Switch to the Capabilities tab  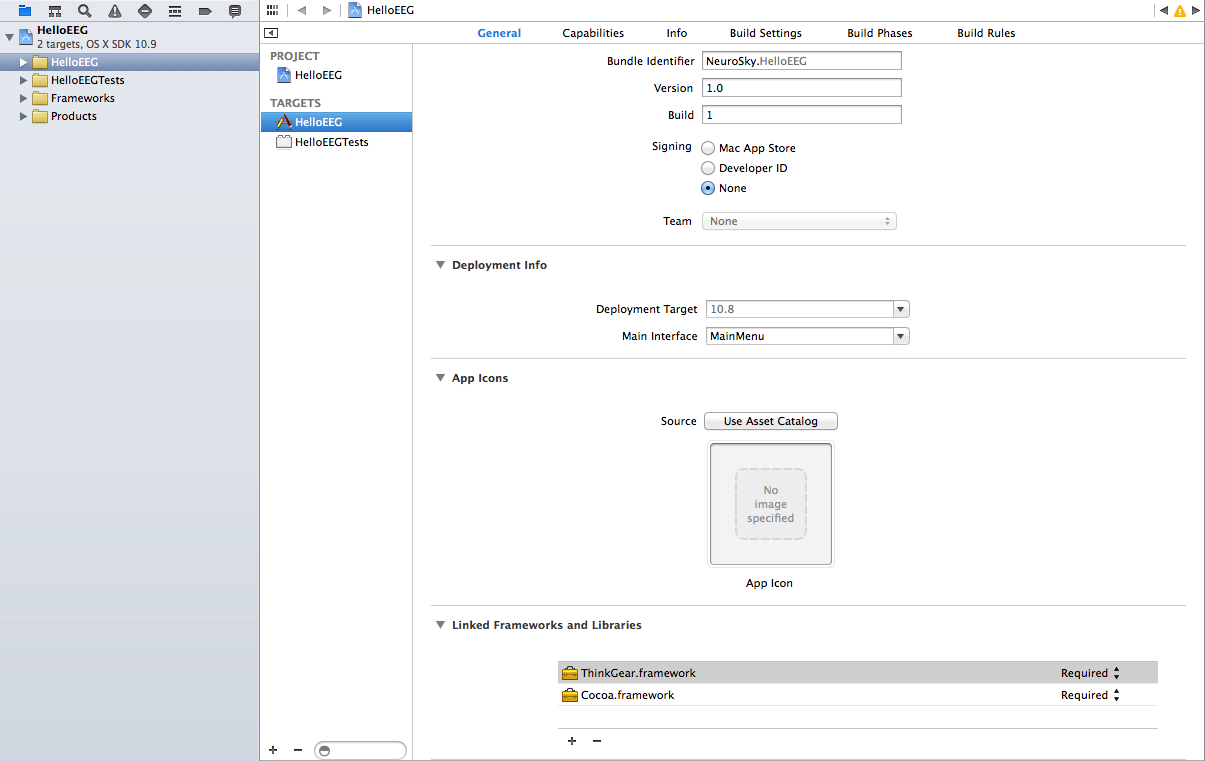[x=593, y=33]
